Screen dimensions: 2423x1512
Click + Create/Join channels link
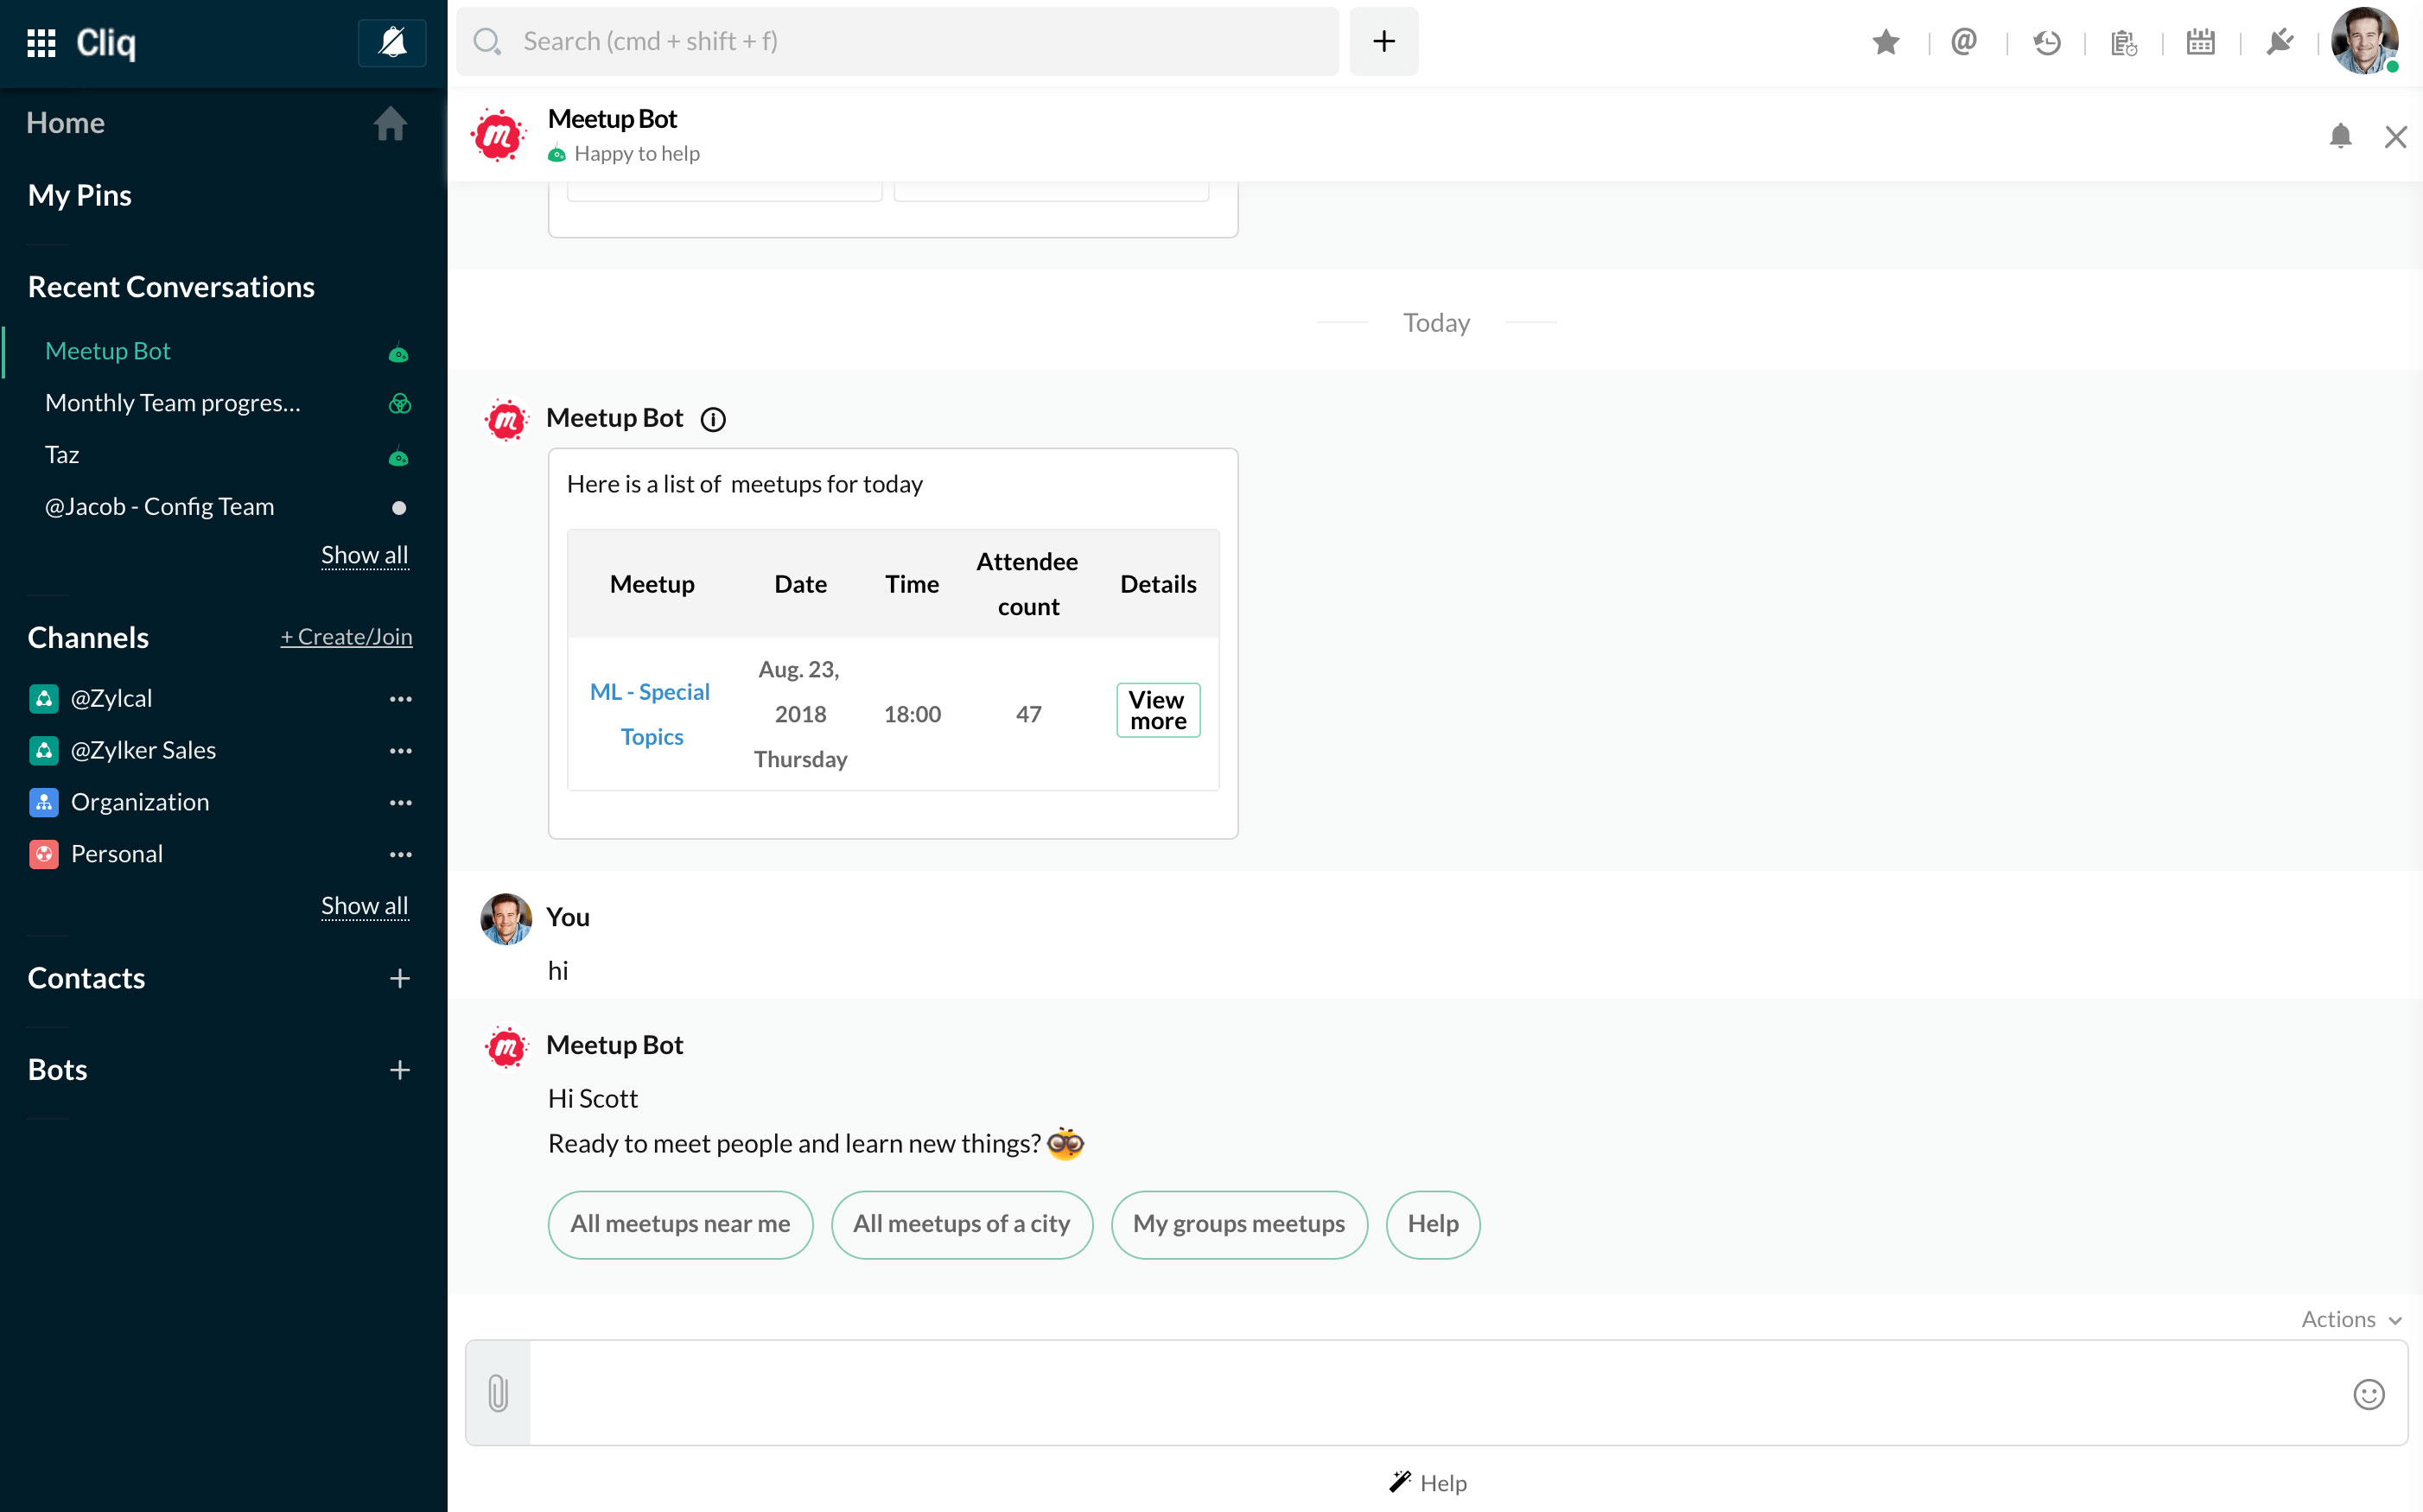coord(346,637)
